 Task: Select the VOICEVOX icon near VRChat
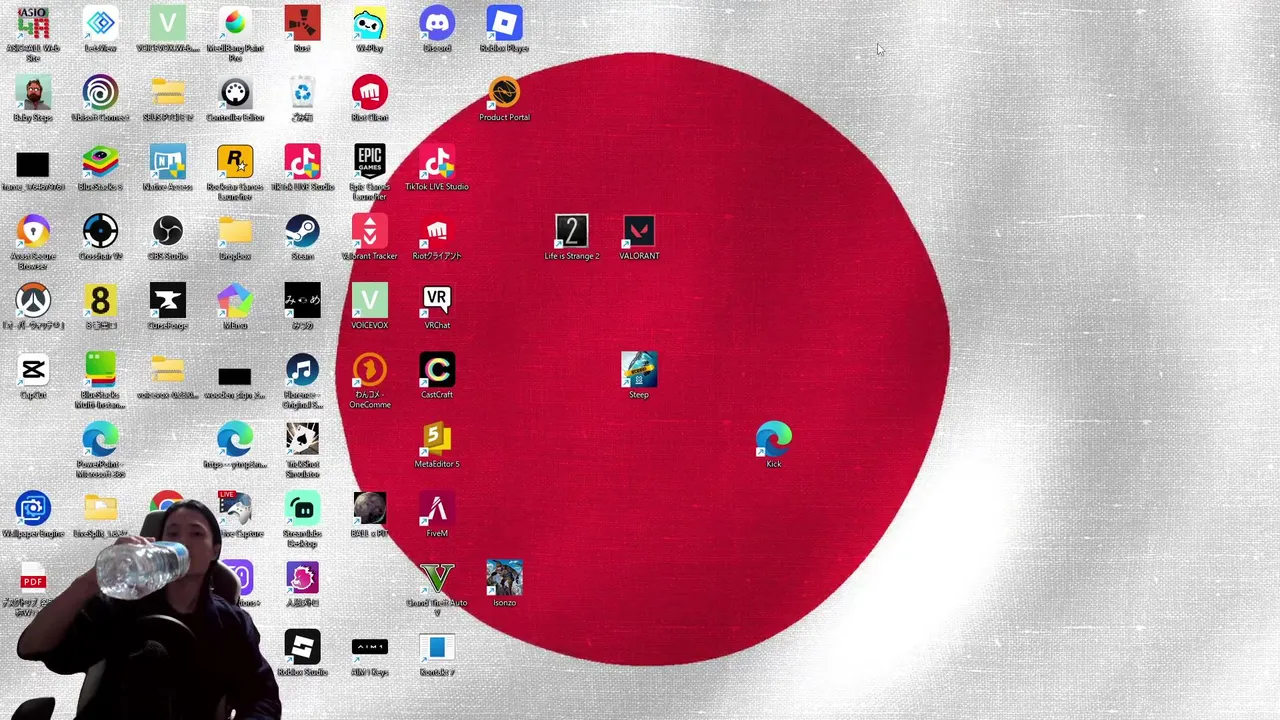pyautogui.click(x=369, y=301)
